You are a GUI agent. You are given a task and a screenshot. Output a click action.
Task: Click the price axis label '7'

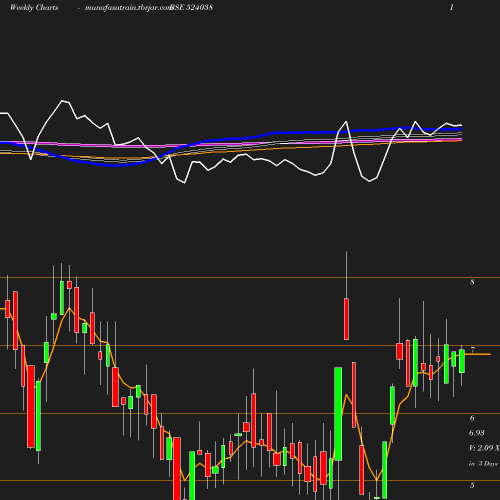click(472, 350)
